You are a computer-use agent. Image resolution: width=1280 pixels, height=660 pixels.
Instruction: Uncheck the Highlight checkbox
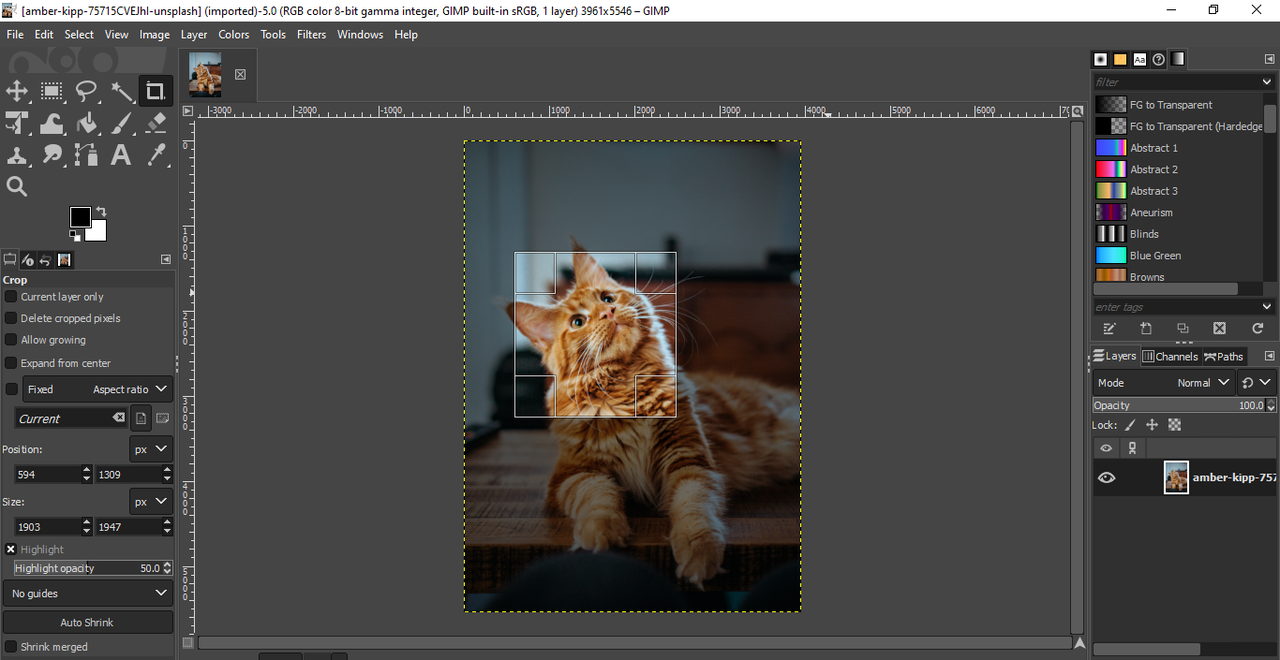point(11,549)
